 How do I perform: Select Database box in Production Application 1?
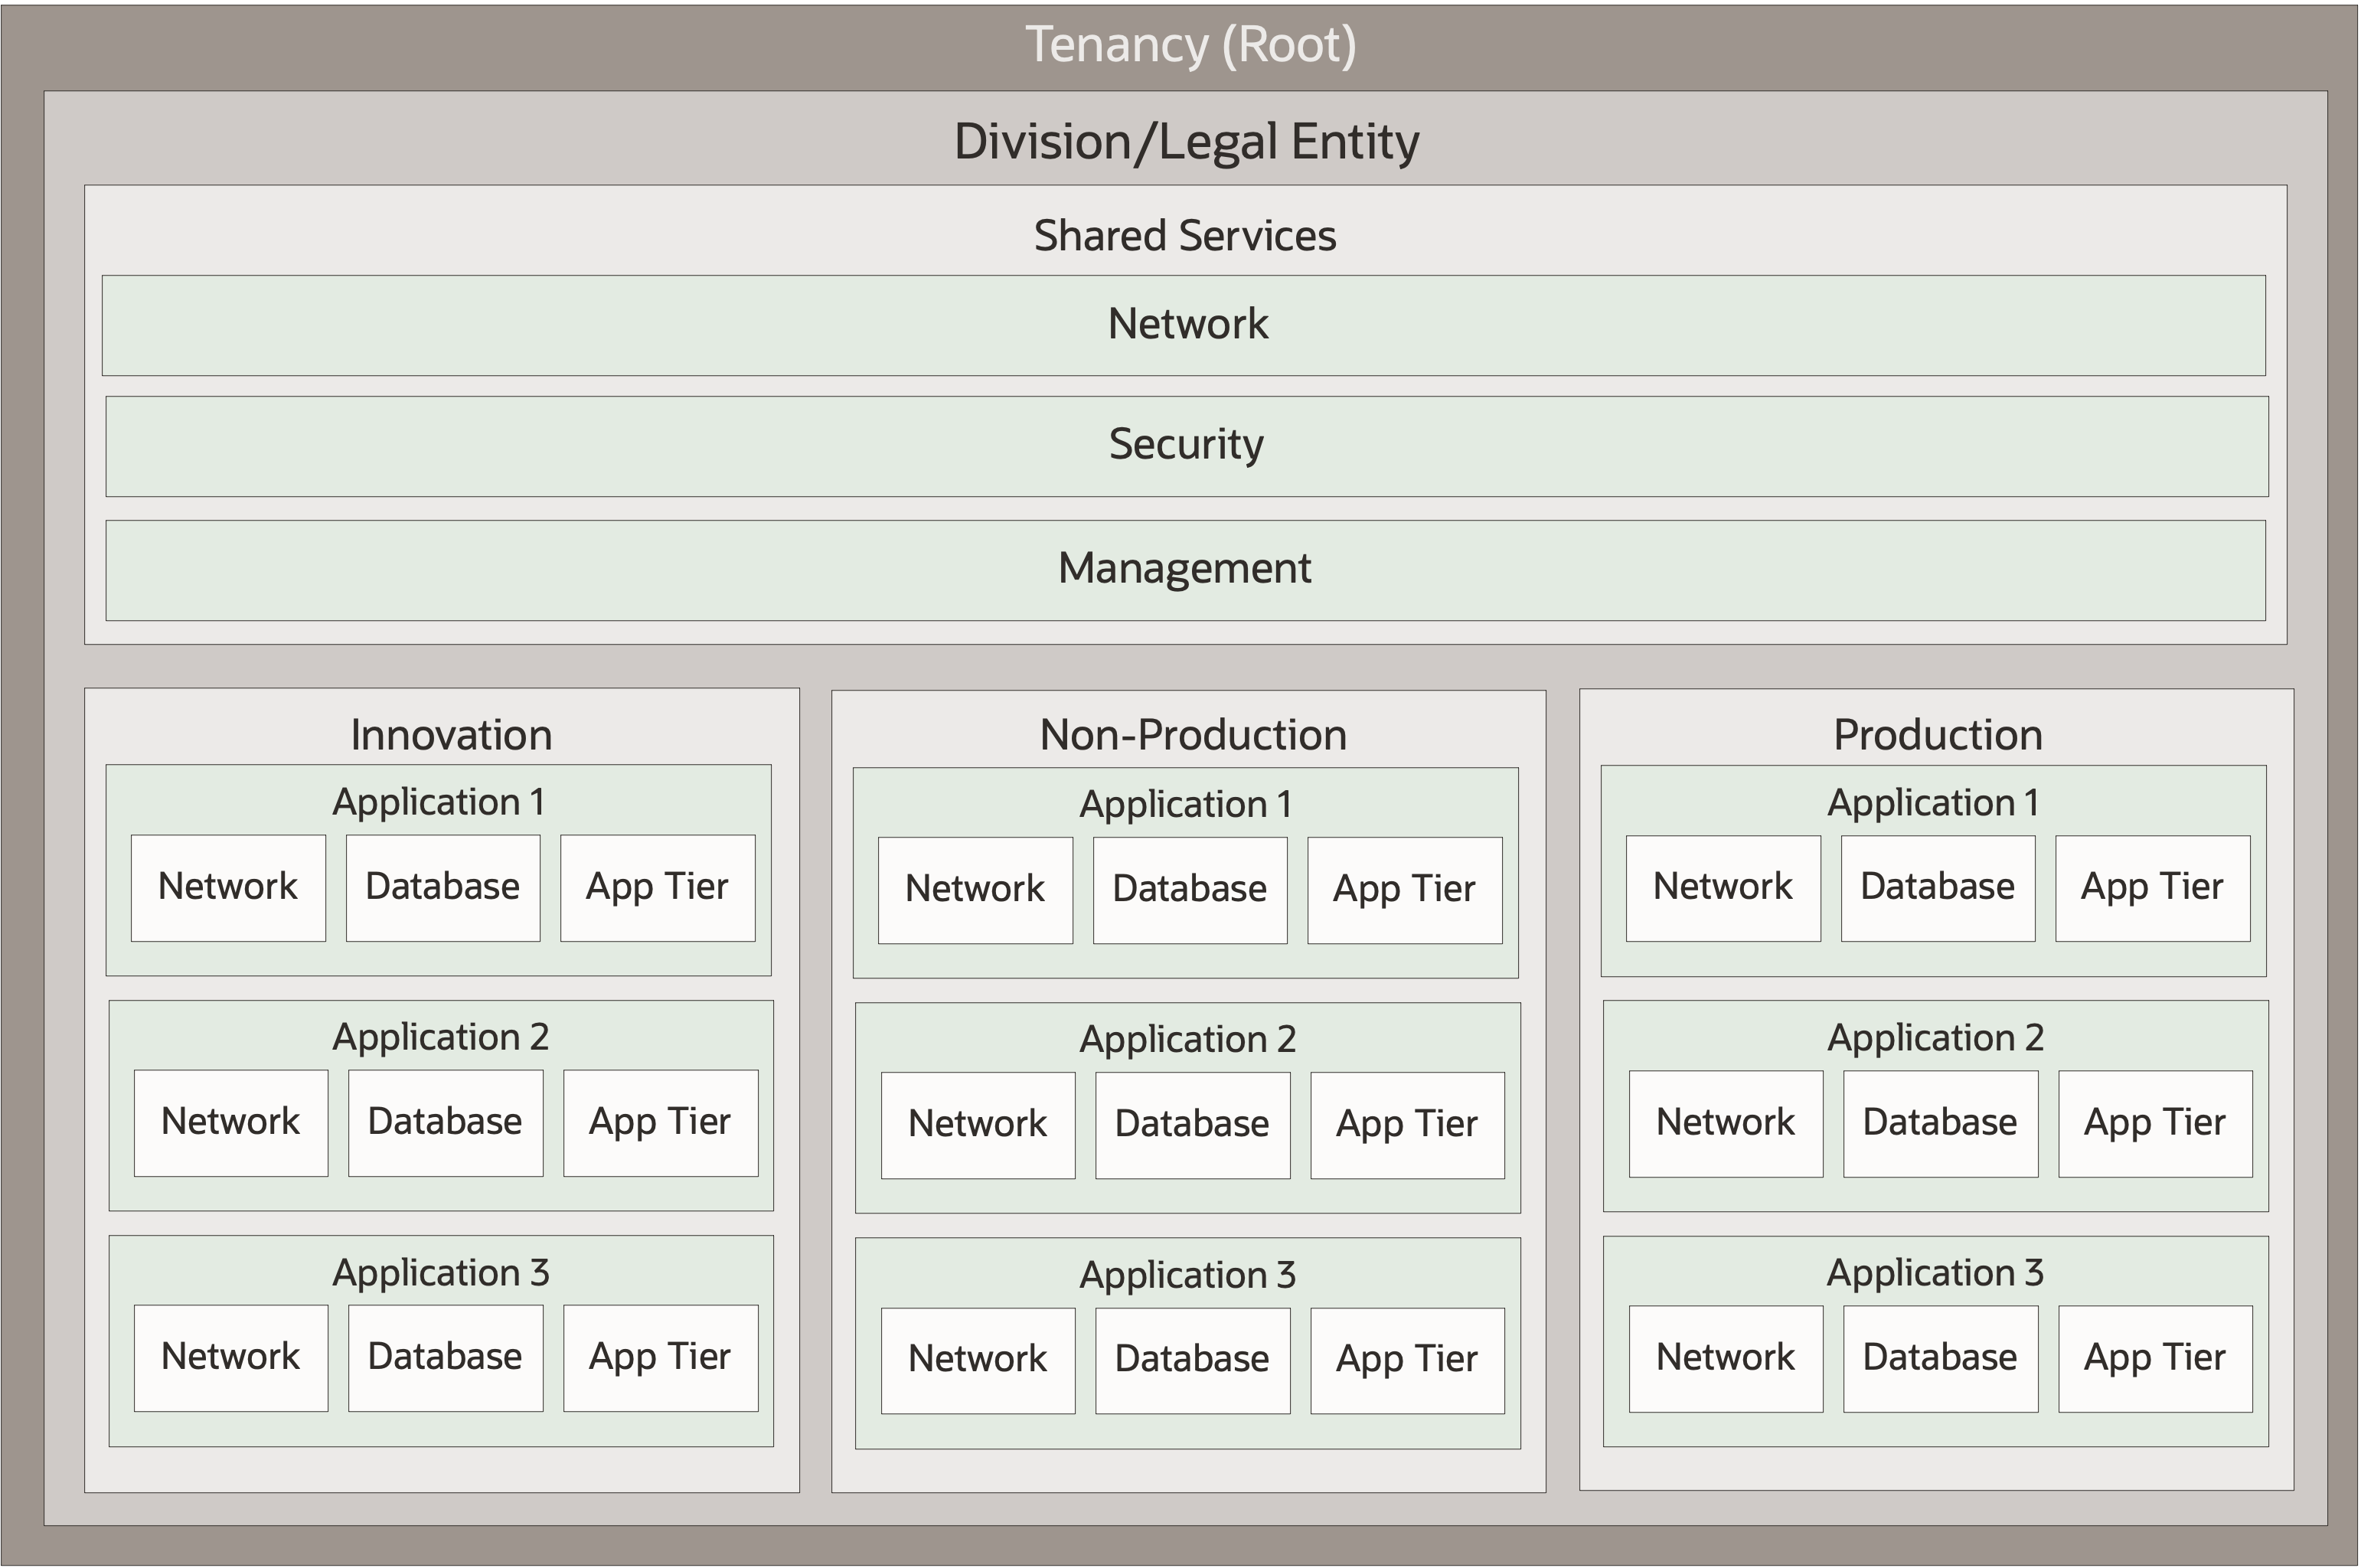point(1938,888)
